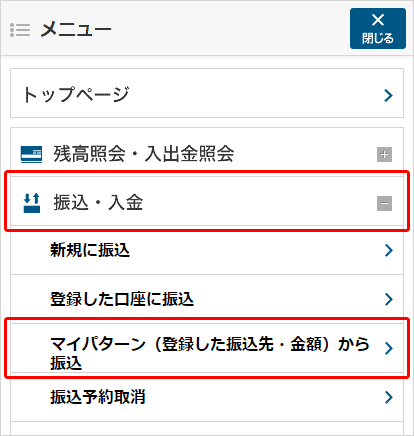Open 振込予約取消 entry
Viewport: 414px width, 436px height.
pos(207,397)
